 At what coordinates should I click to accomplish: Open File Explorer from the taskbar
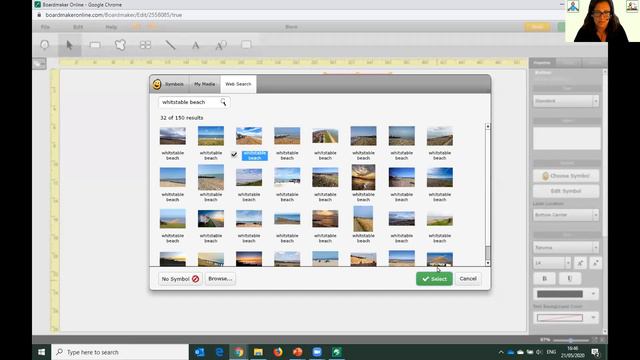(258, 352)
